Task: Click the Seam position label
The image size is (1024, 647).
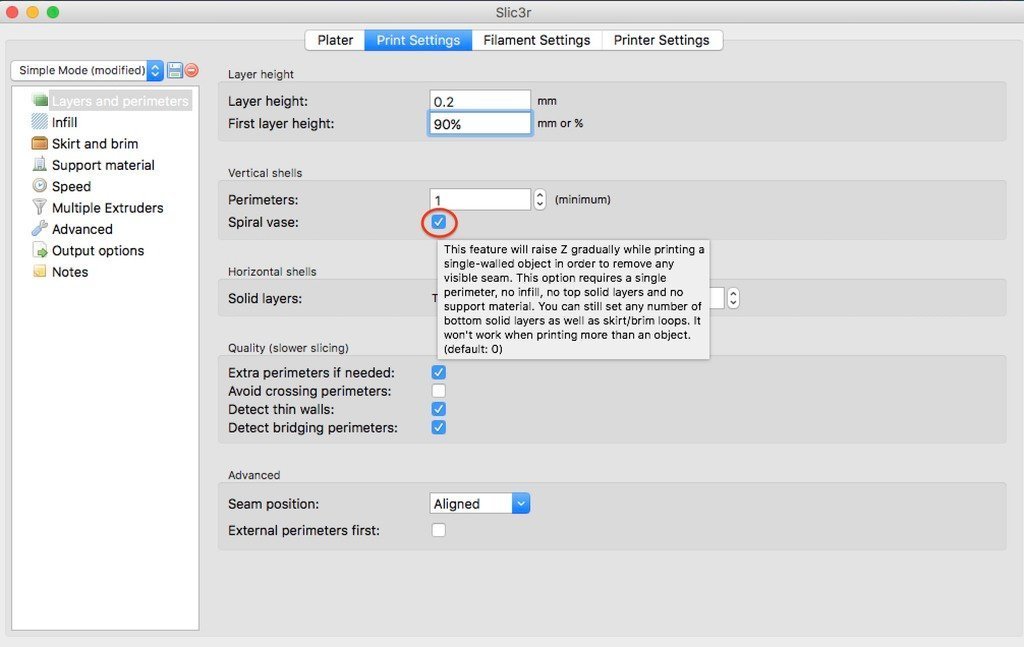Action: pos(274,504)
